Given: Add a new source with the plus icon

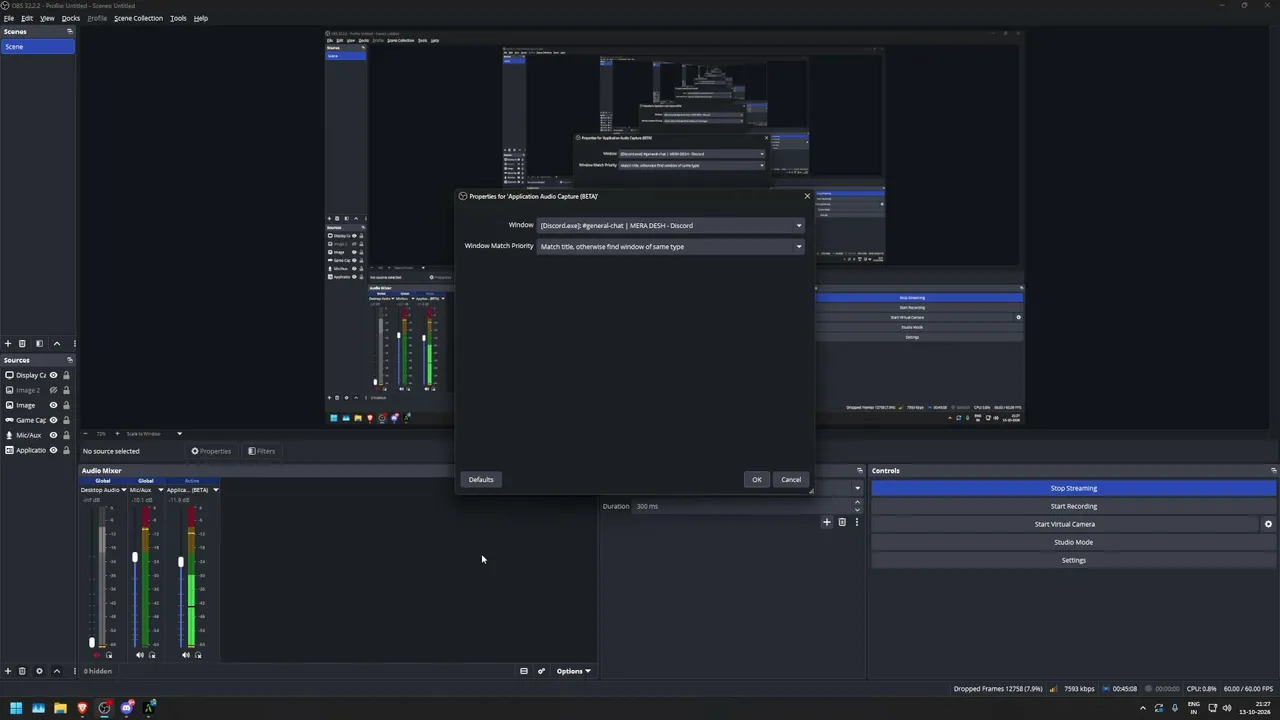Looking at the screenshot, I should pos(7,671).
